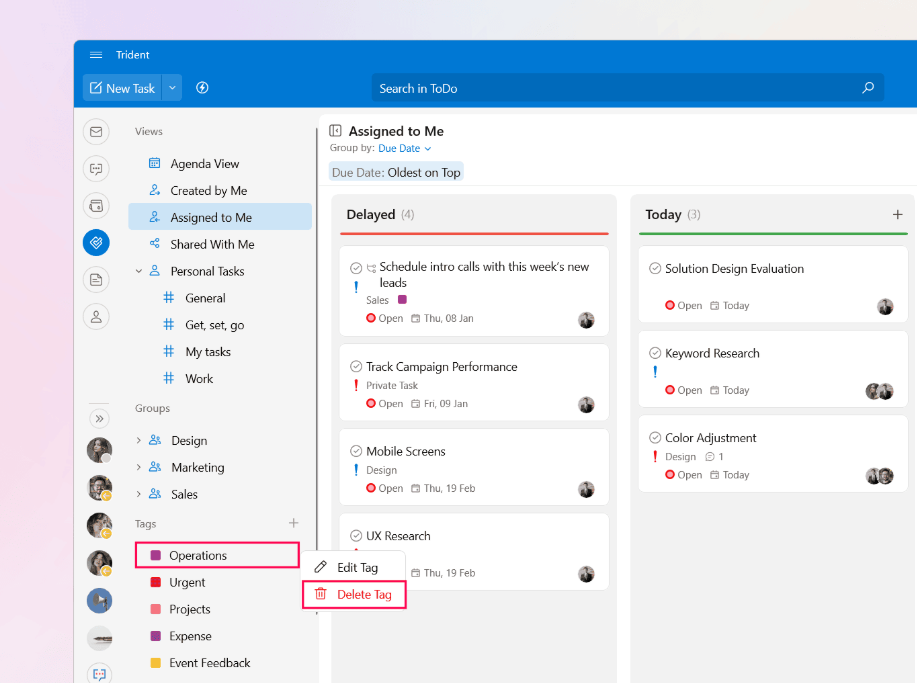Choose Edit Tag from context menu

[354, 568]
